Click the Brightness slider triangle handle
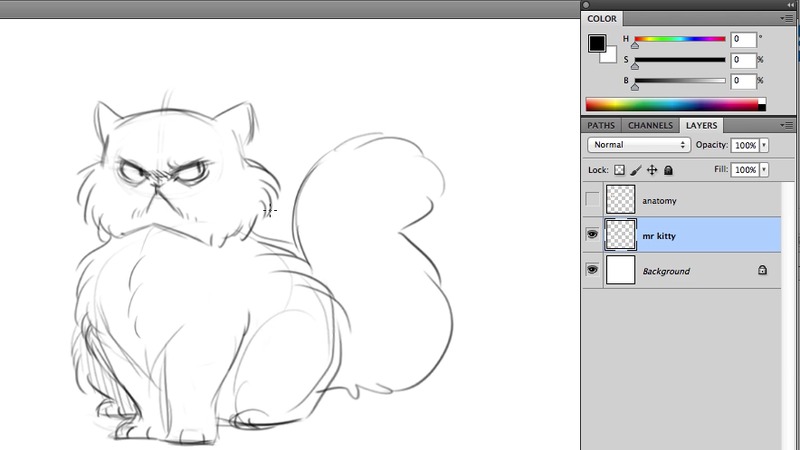This screenshot has height=450, width=800. click(635, 87)
